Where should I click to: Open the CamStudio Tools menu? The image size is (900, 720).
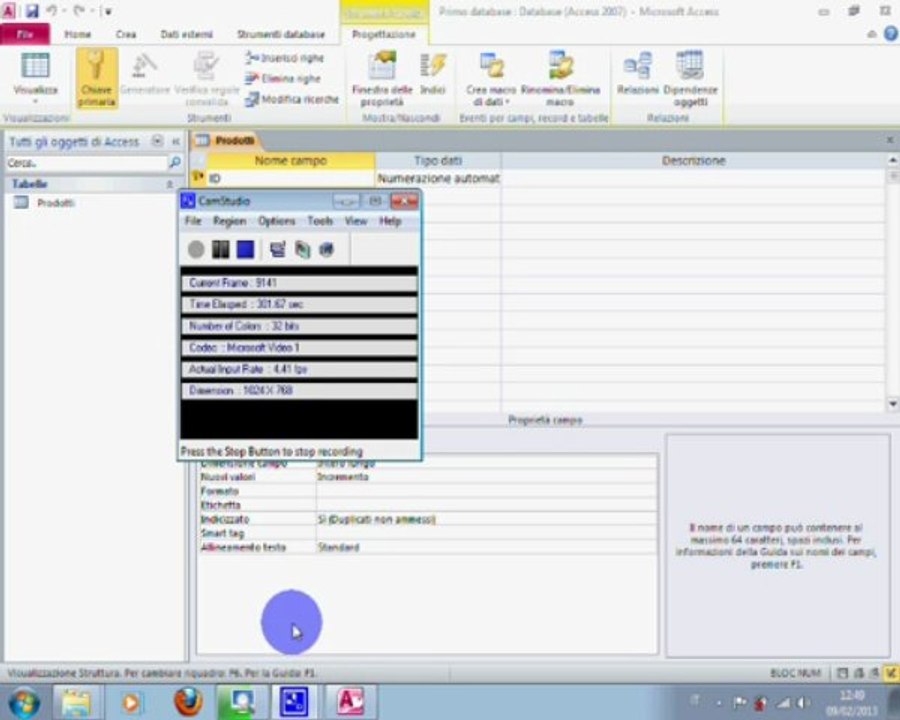click(320, 221)
